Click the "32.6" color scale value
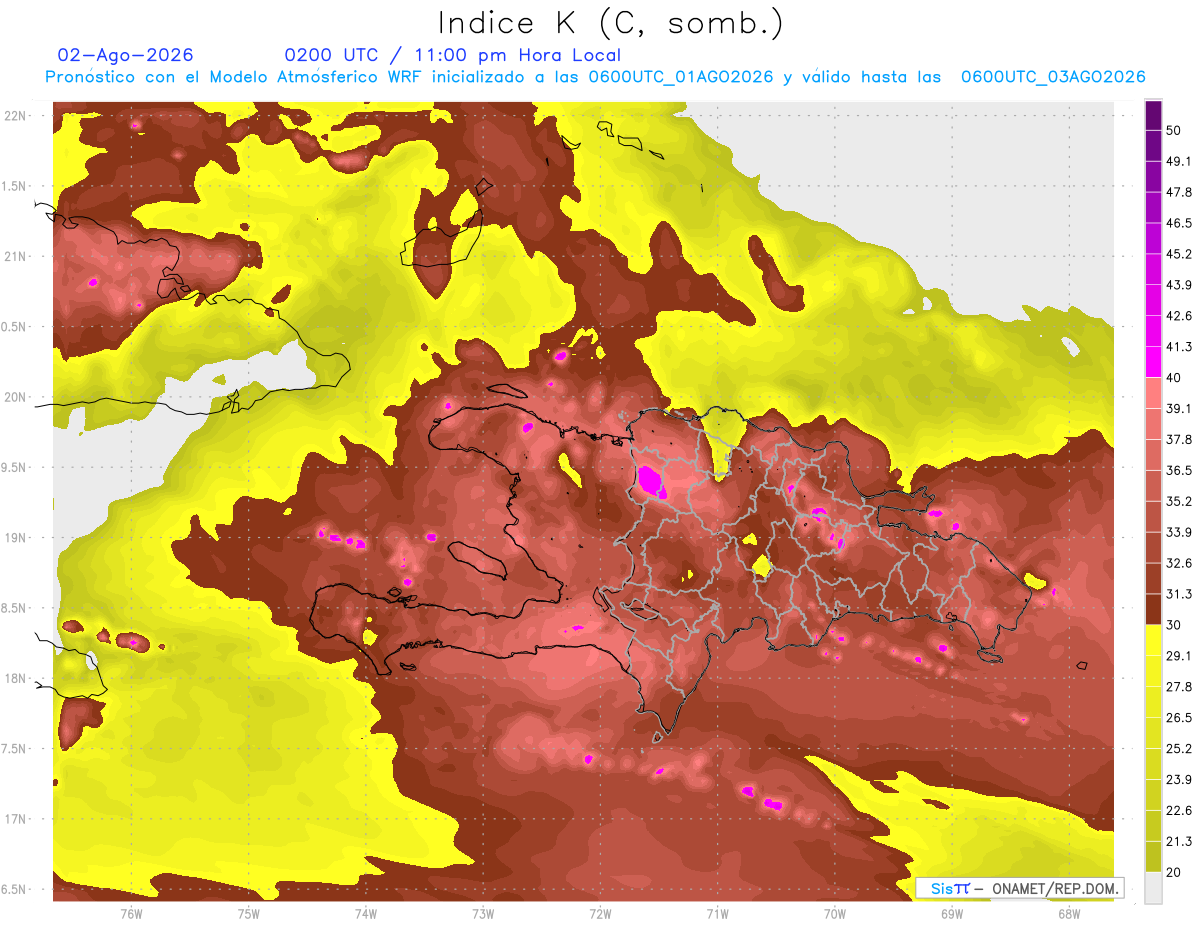 pyautogui.click(x=1180, y=563)
